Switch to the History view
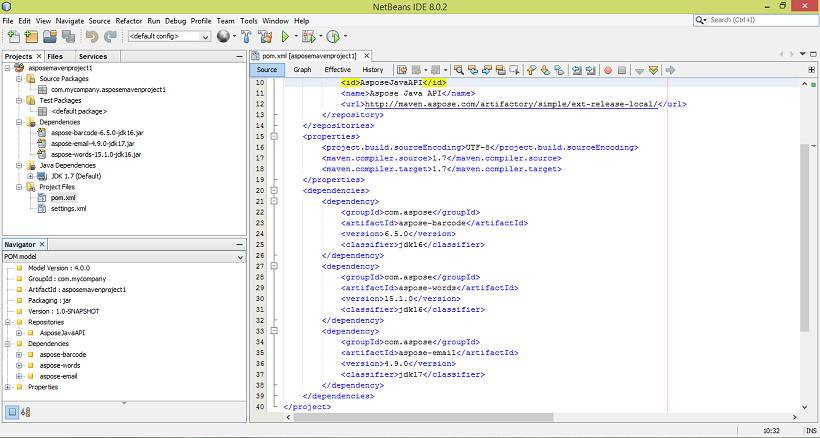Screen dimensions: 820x438 point(372,70)
